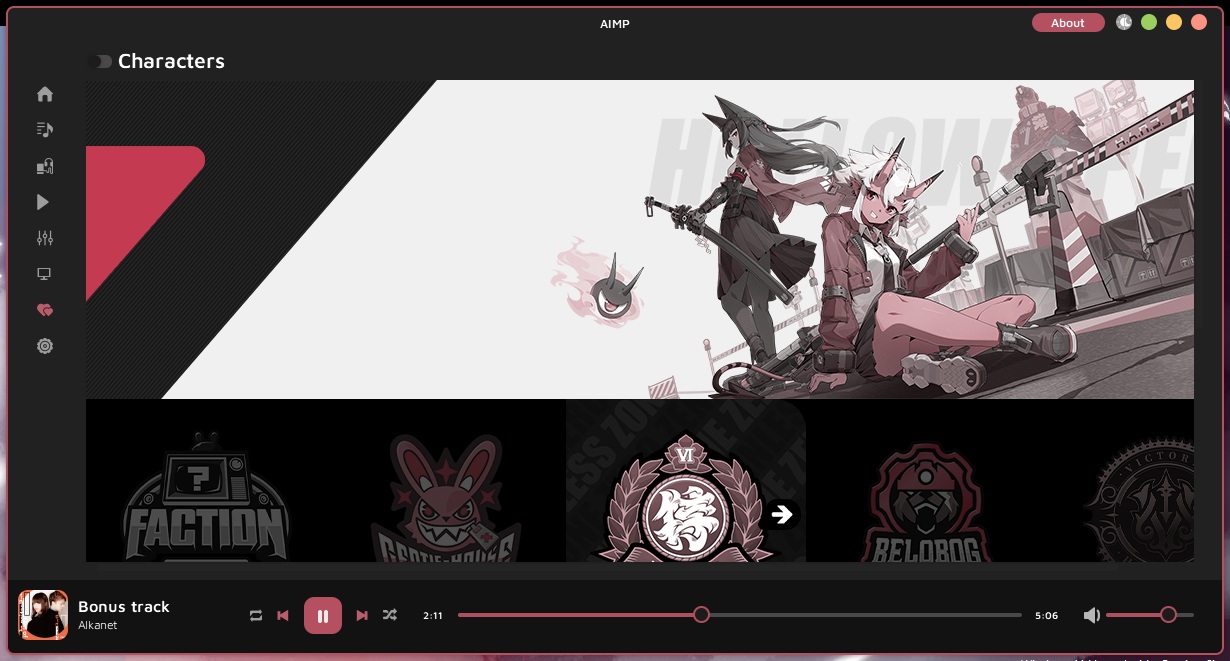The image size is (1230, 661).
Task: Open the pink double-hearts sidebar icon
Action: [x=44, y=310]
